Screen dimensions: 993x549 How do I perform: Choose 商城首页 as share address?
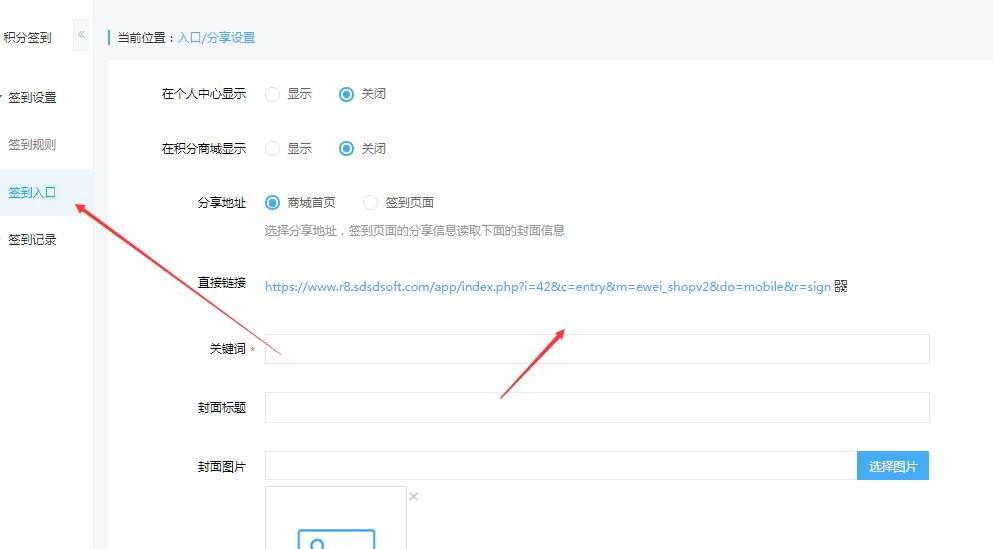click(x=272, y=203)
